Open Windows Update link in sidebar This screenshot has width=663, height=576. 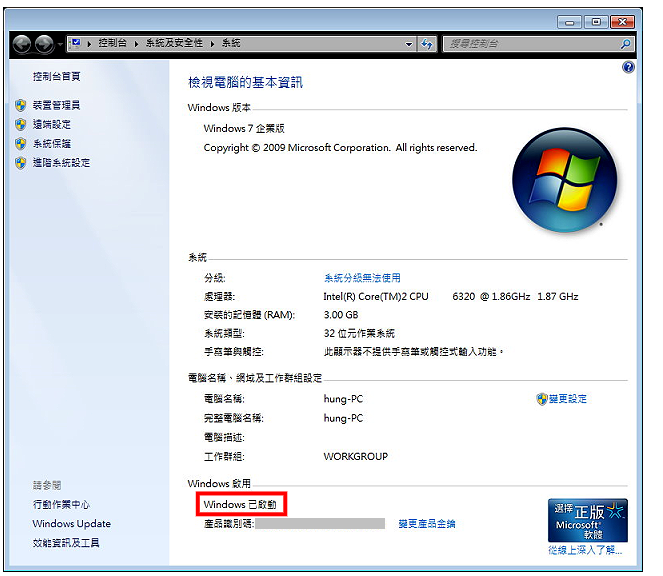pos(71,524)
